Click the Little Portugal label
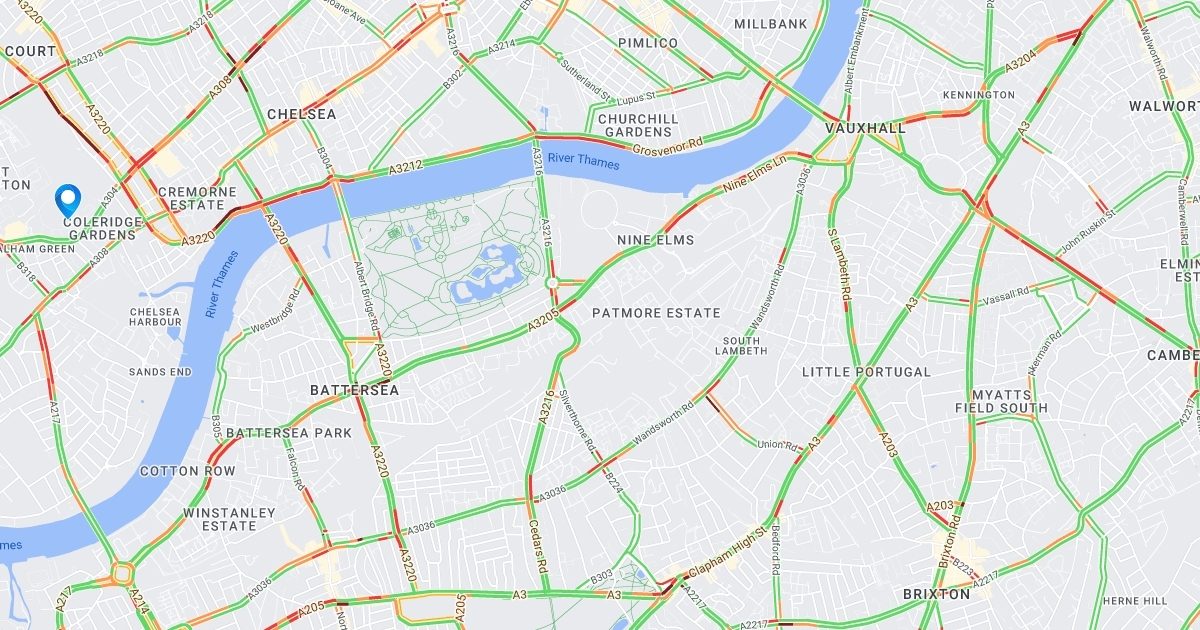 (x=866, y=372)
